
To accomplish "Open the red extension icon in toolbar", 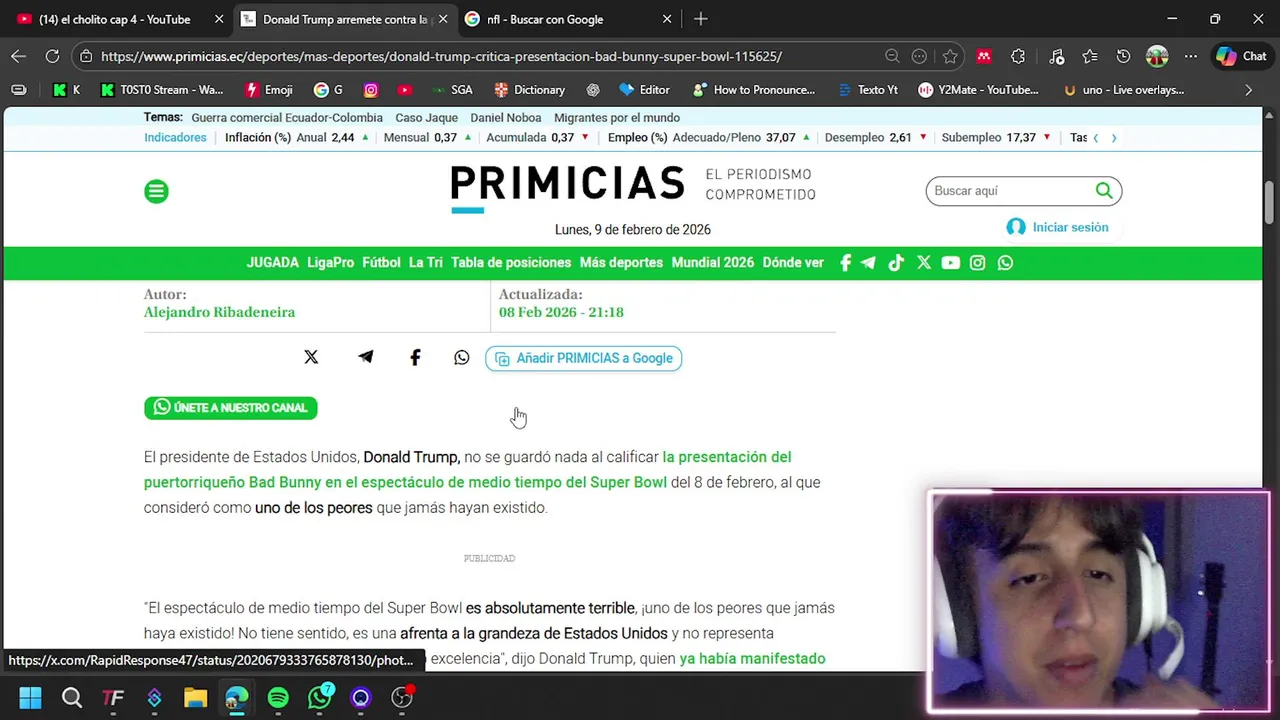I will point(984,56).
